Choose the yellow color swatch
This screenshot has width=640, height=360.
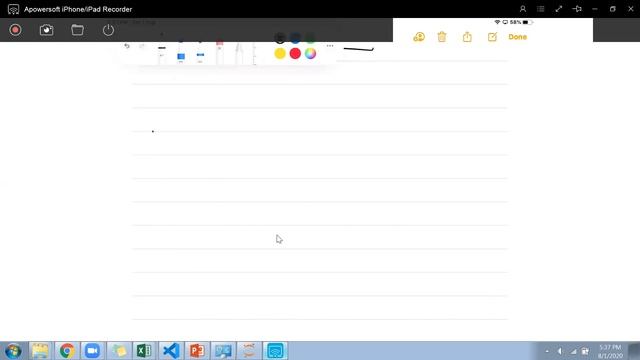pos(280,53)
